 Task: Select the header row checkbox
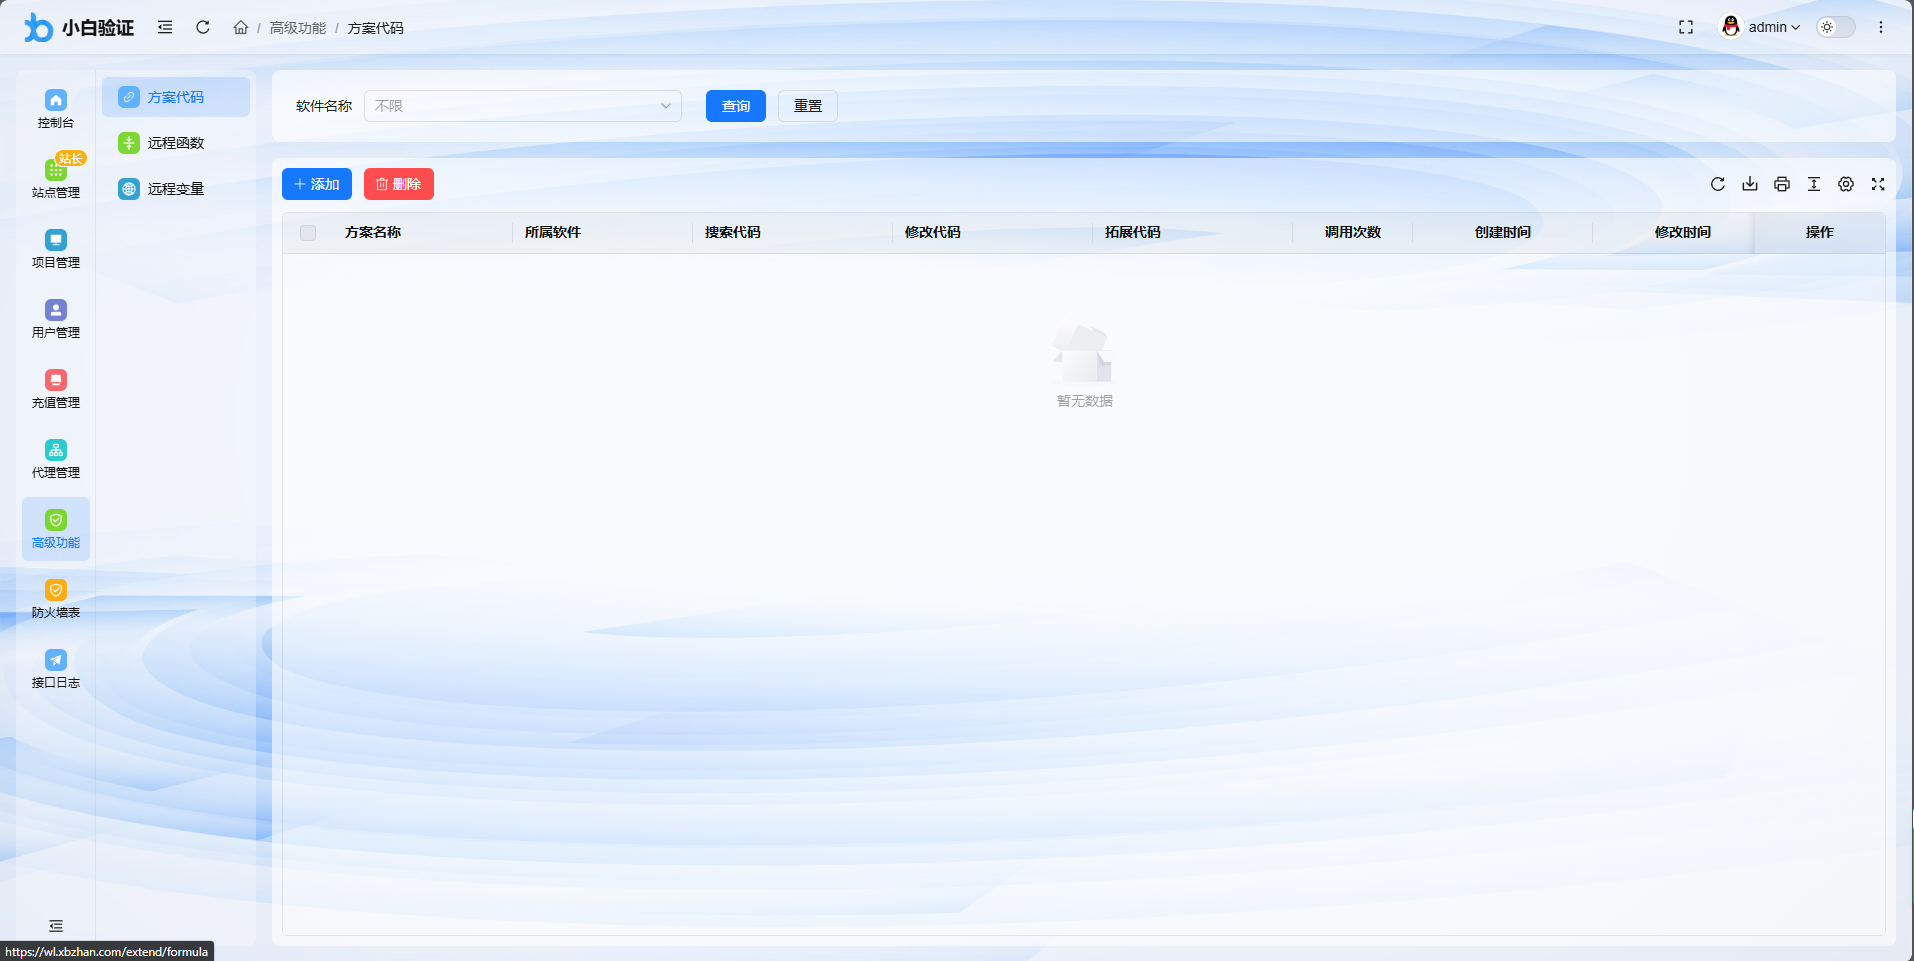[308, 232]
